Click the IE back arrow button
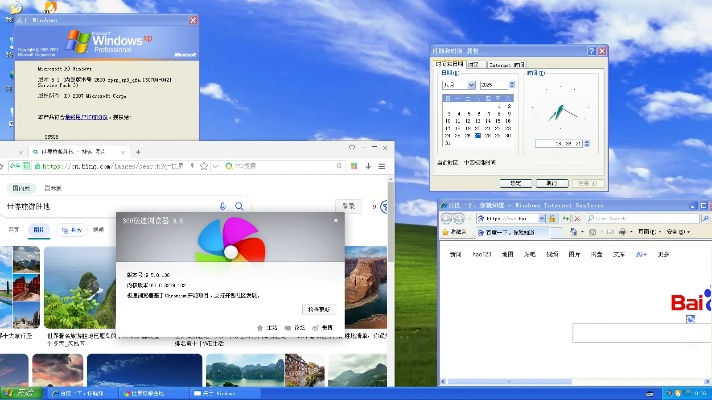This screenshot has height=400, width=712. click(x=447, y=219)
